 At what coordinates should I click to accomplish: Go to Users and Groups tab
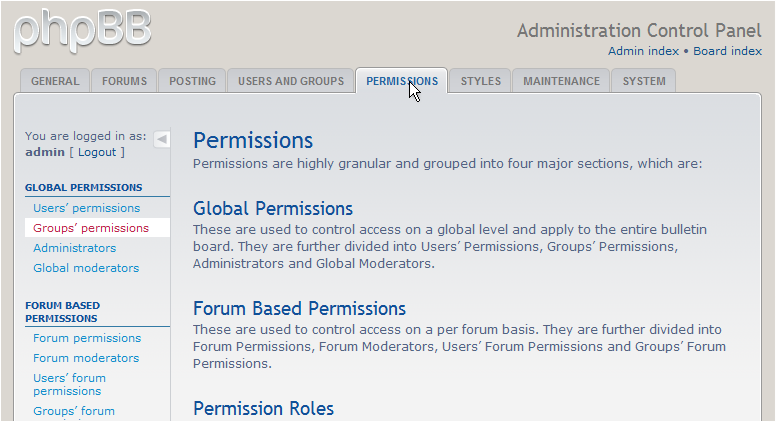(x=291, y=81)
